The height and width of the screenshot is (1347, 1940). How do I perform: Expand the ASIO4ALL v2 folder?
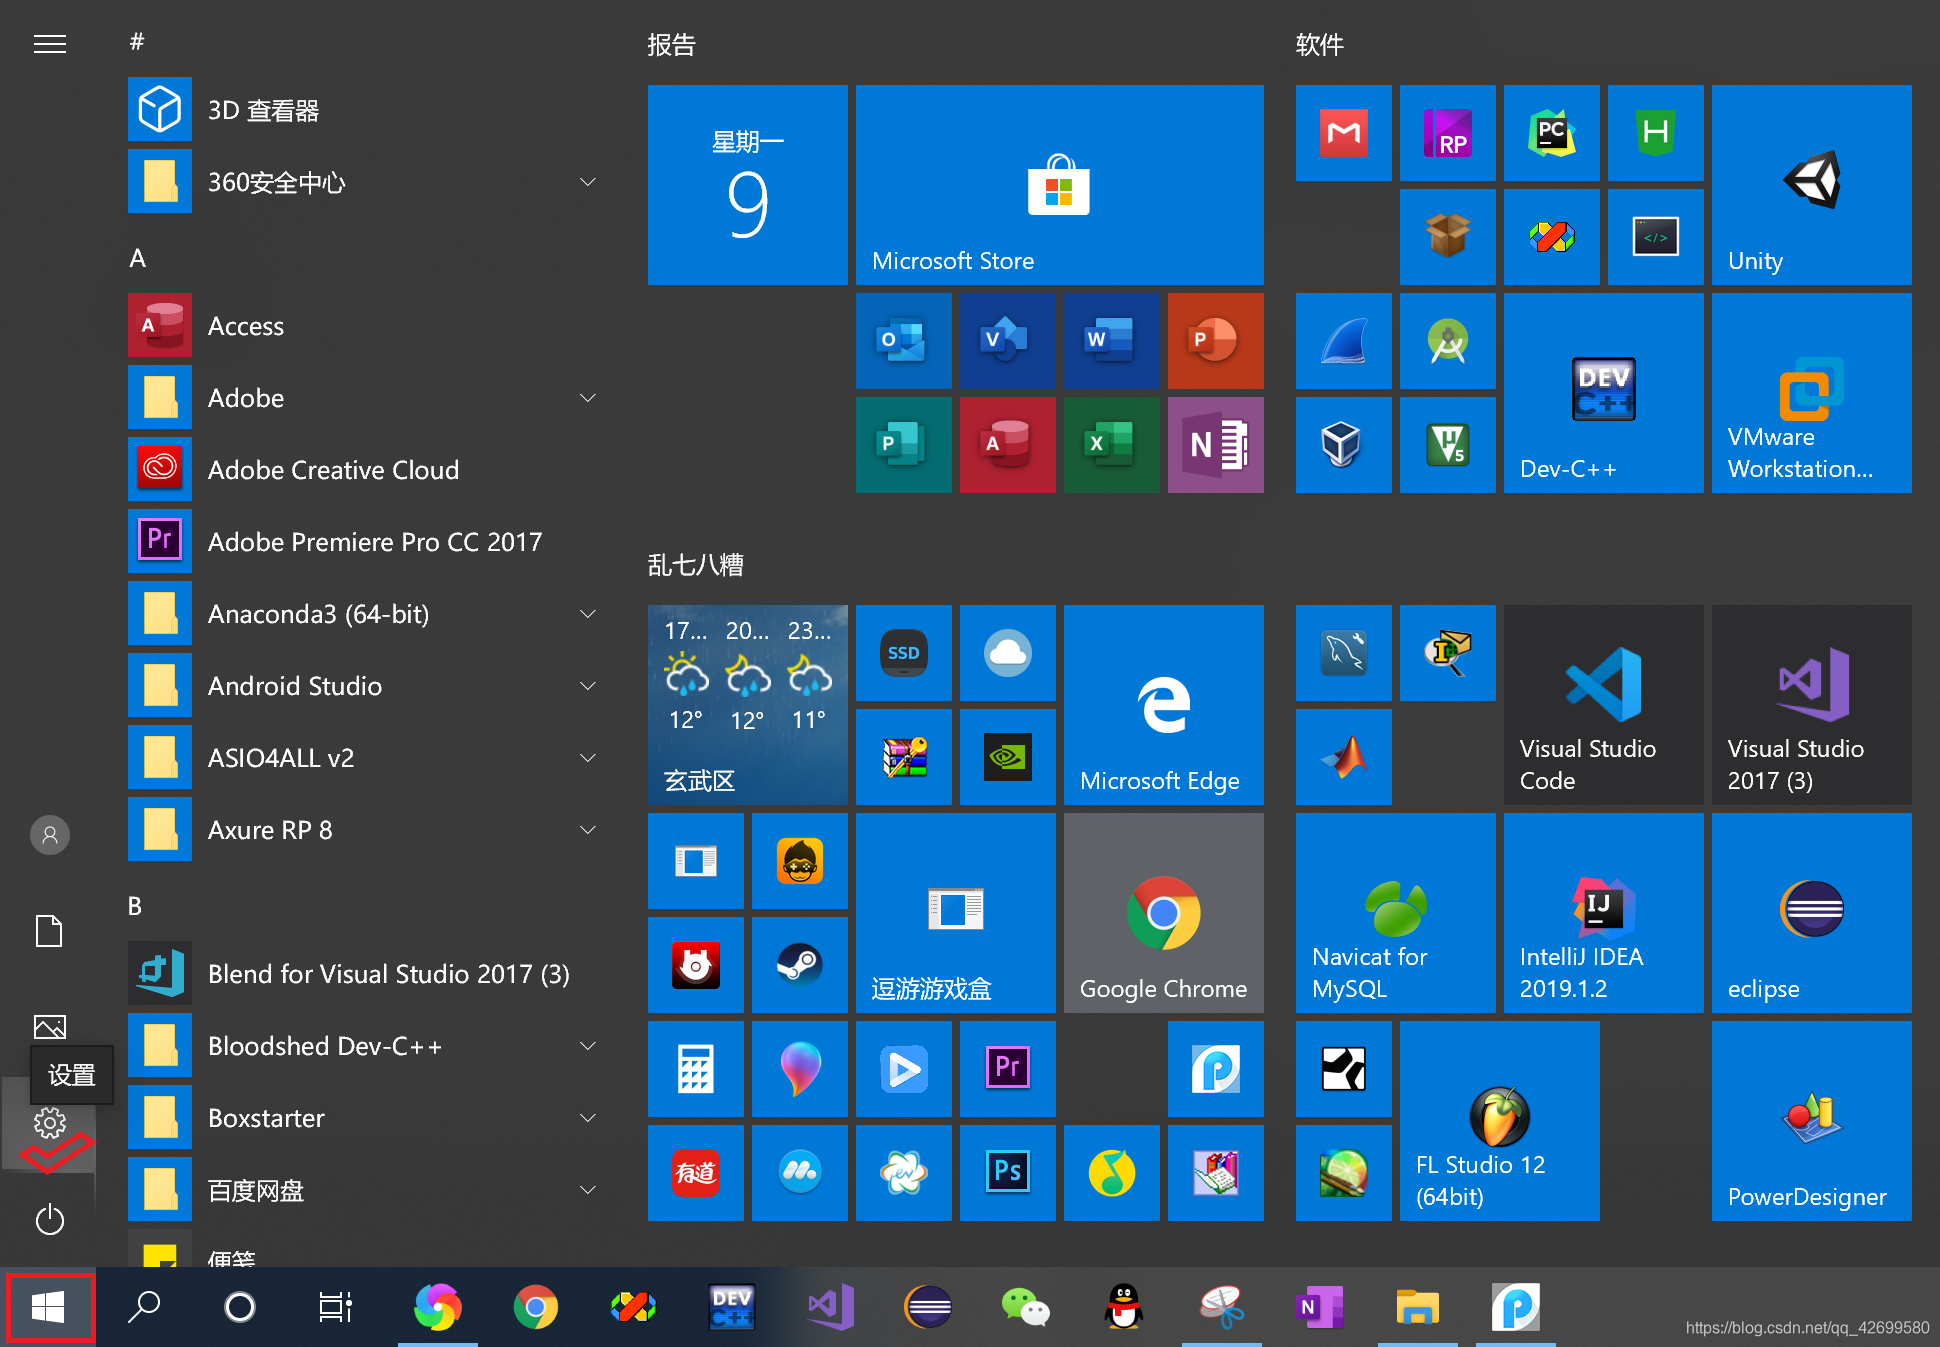coord(368,758)
